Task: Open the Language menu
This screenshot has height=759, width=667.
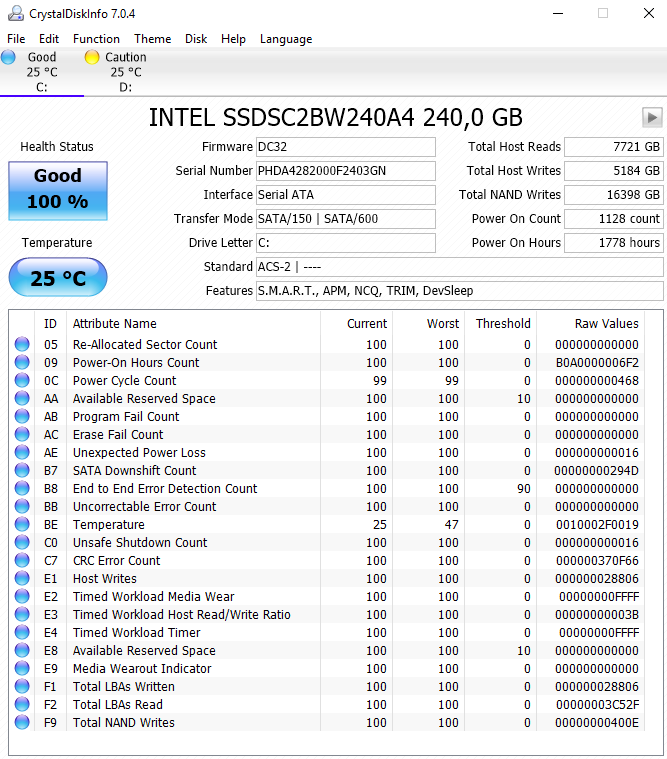Action: [x=286, y=39]
